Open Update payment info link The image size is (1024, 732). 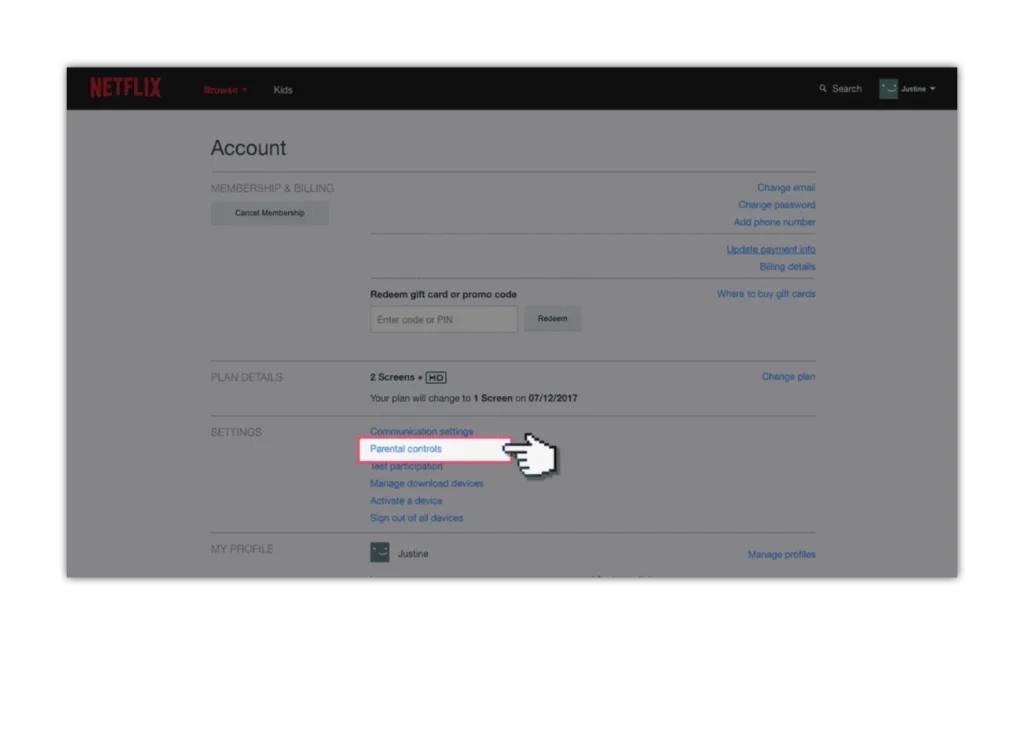[x=771, y=249]
